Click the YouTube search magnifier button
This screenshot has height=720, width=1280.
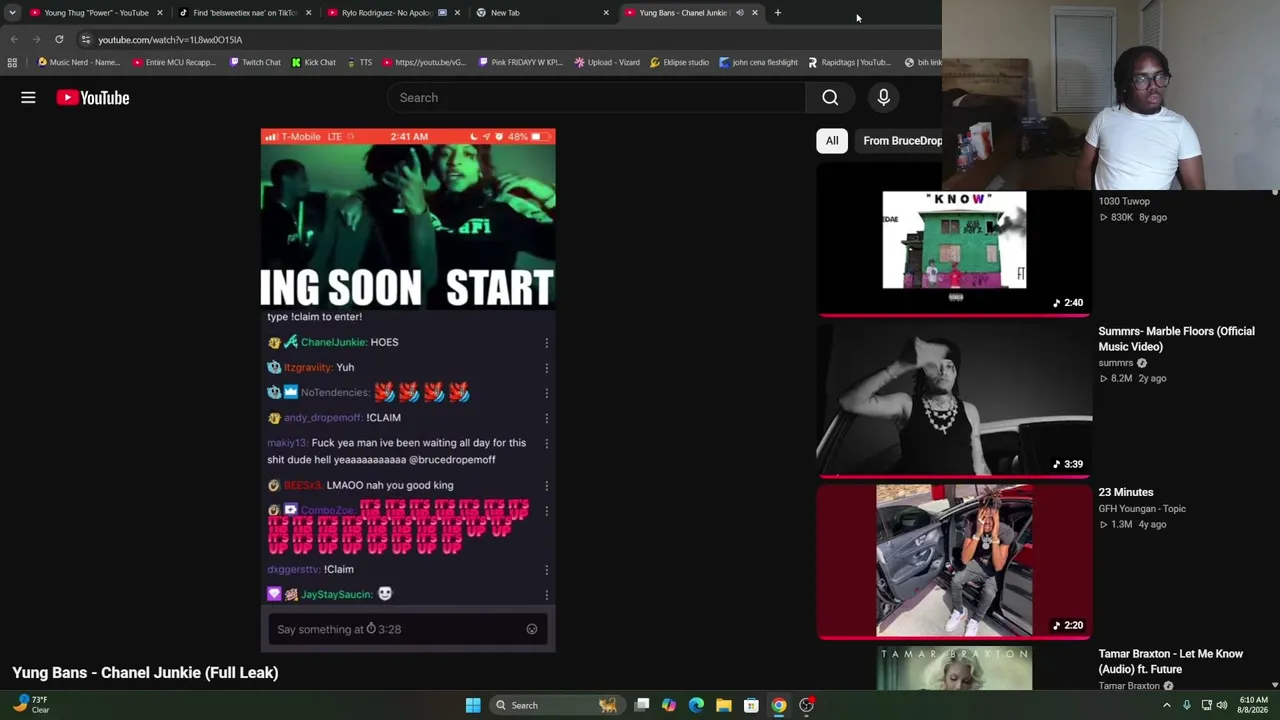coord(830,97)
